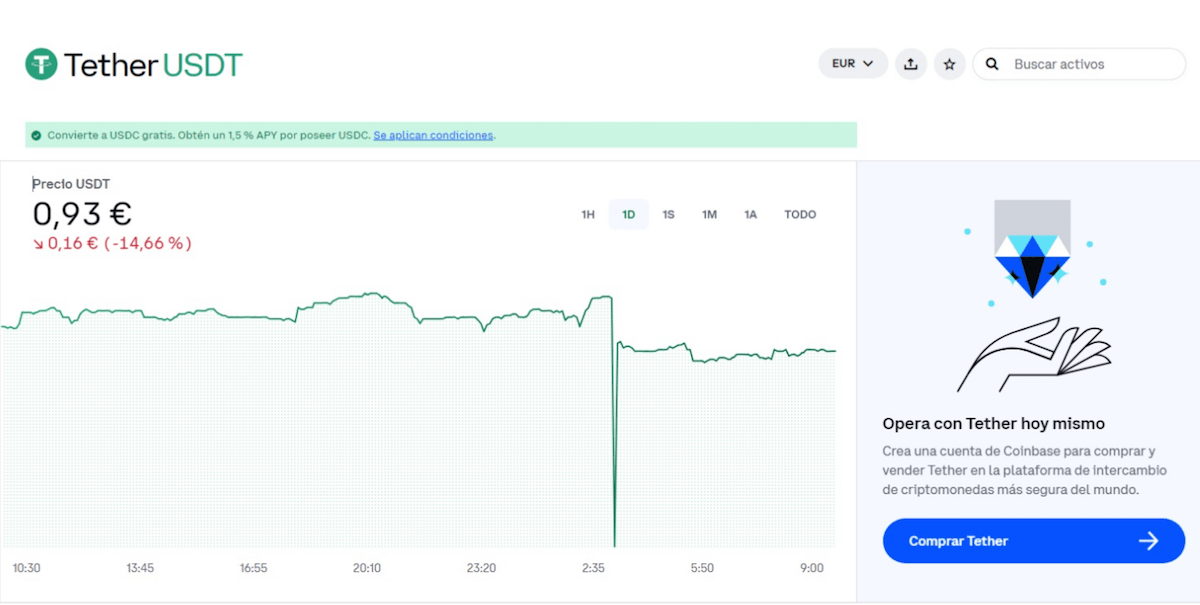Select the TODO time range tab
This screenshot has width=1200, height=605.
pyautogui.click(x=800, y=214)
